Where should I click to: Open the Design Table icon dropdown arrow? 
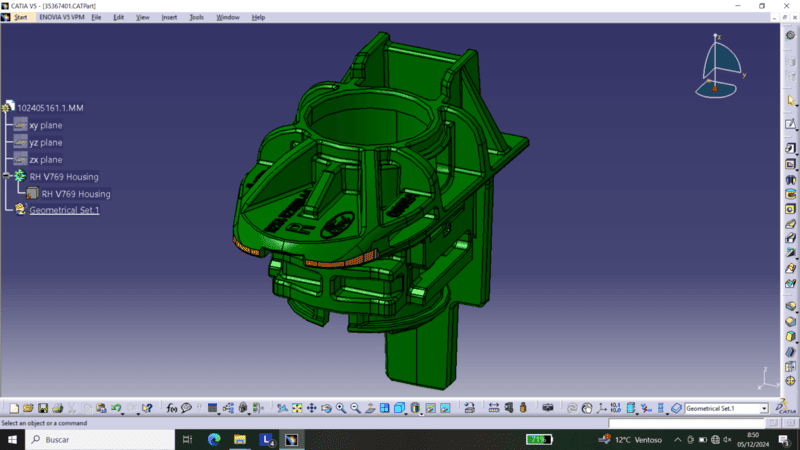(x=219, y=412)
